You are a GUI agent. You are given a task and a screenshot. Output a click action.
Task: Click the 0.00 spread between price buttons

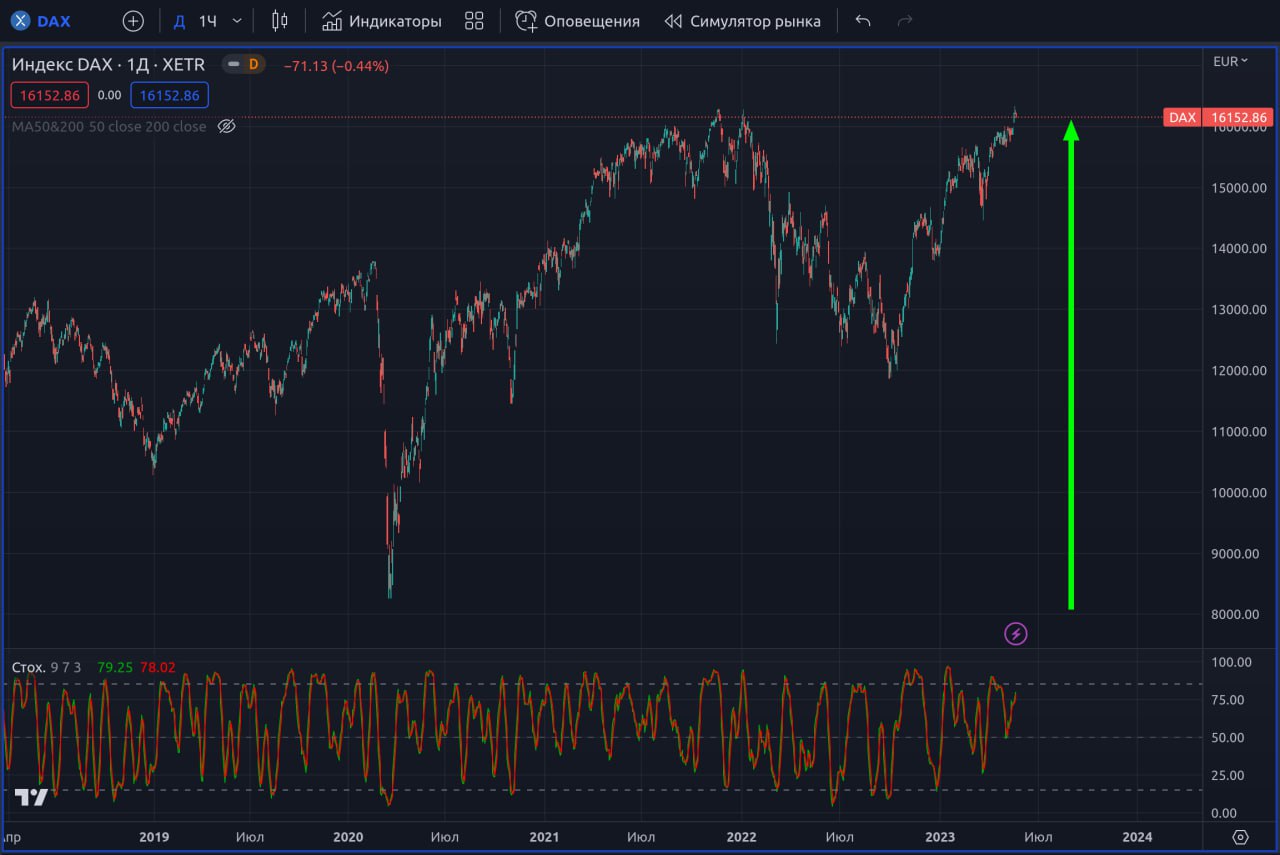tap(109, 95)
